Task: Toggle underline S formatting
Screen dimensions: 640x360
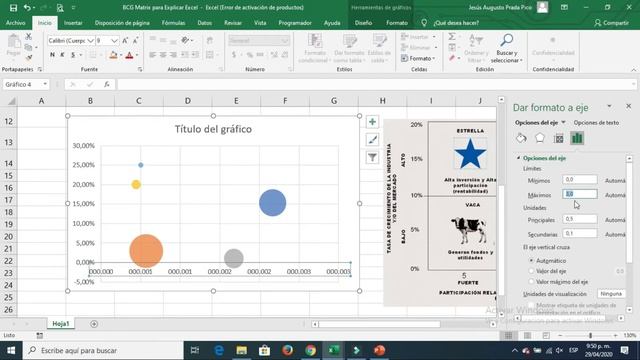Action: 73,55
